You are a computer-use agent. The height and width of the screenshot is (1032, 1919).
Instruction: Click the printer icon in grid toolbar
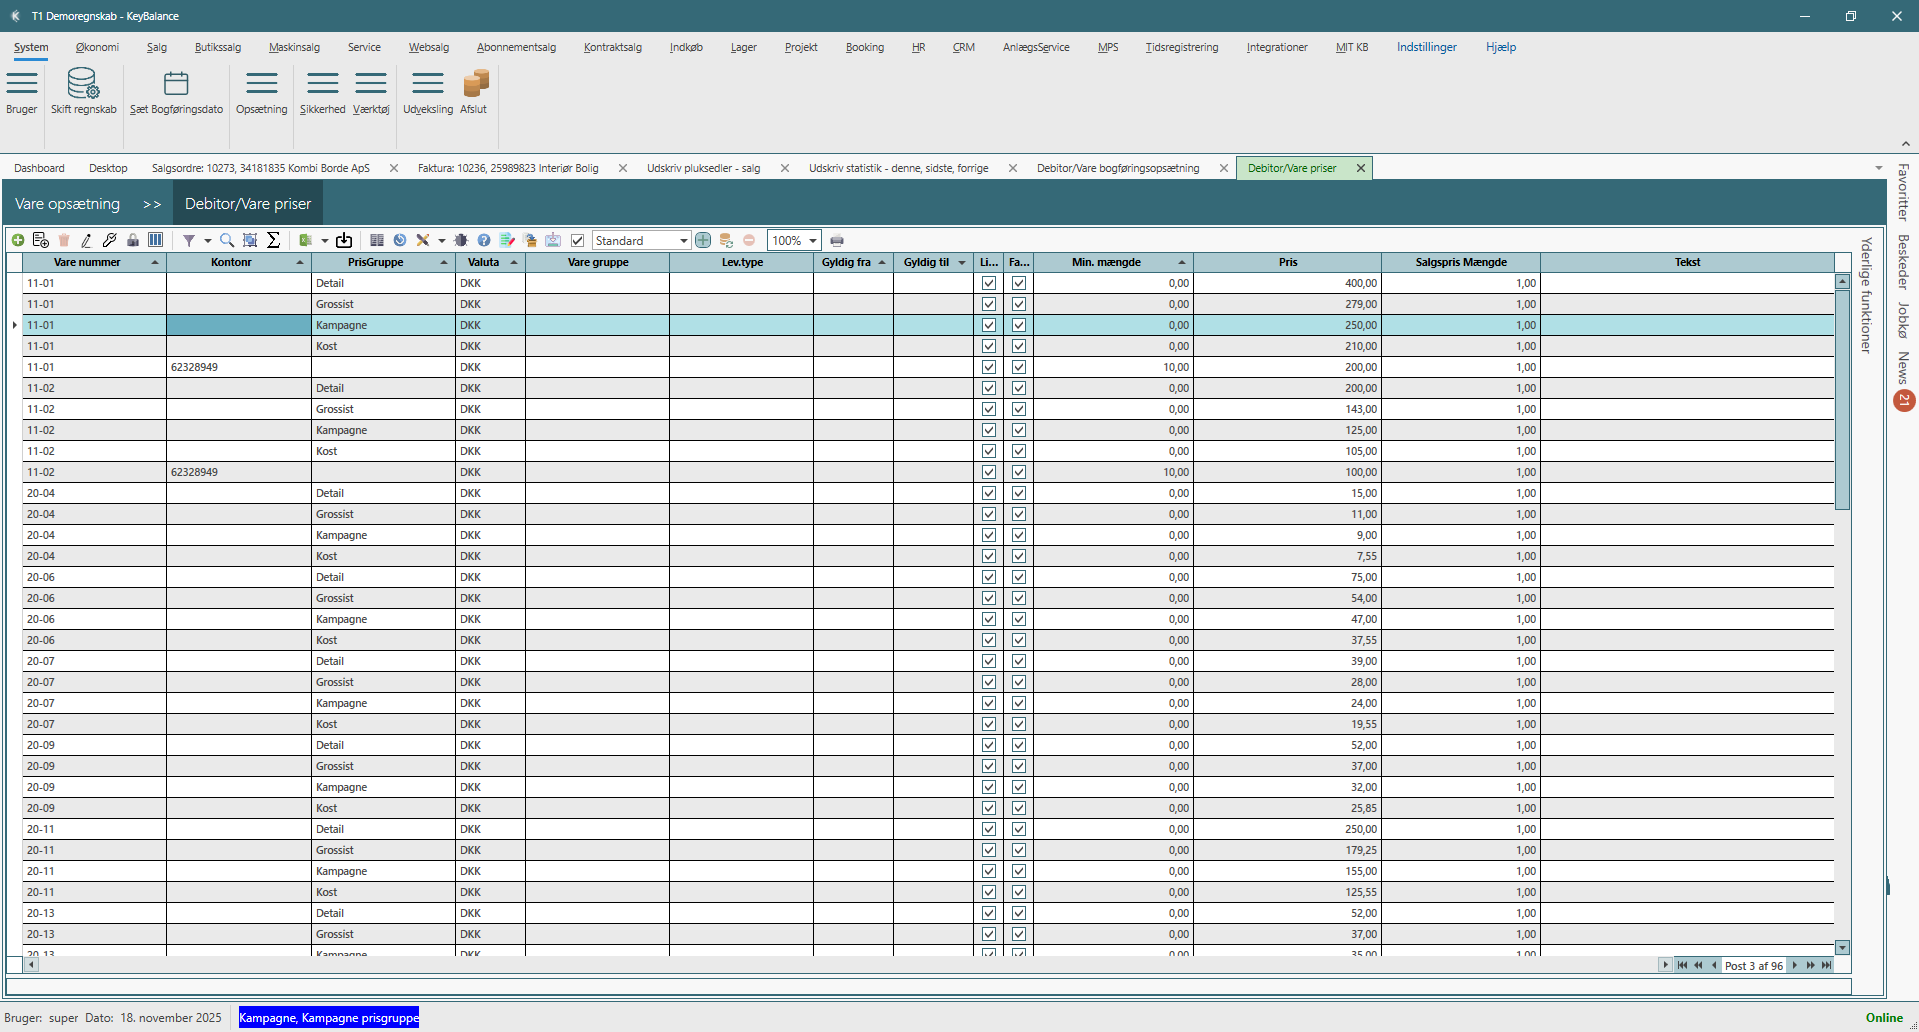[x=837, y=240]
